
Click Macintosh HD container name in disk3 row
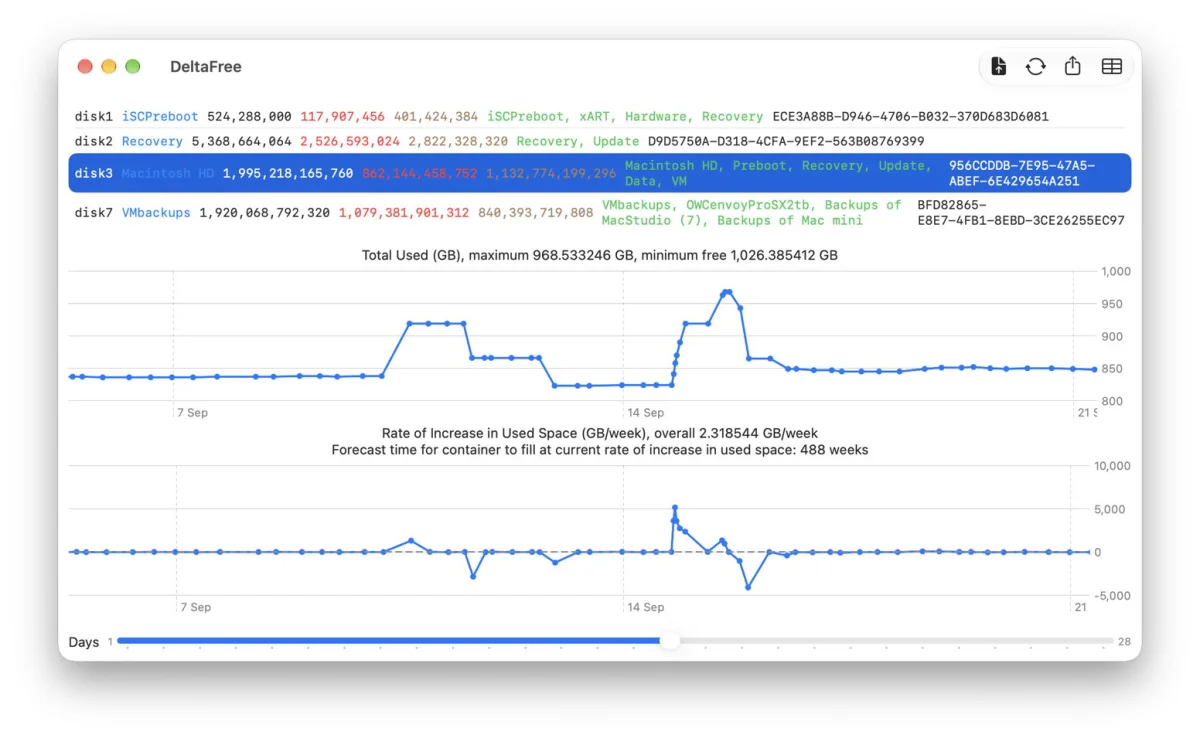[x=168, y=173]
